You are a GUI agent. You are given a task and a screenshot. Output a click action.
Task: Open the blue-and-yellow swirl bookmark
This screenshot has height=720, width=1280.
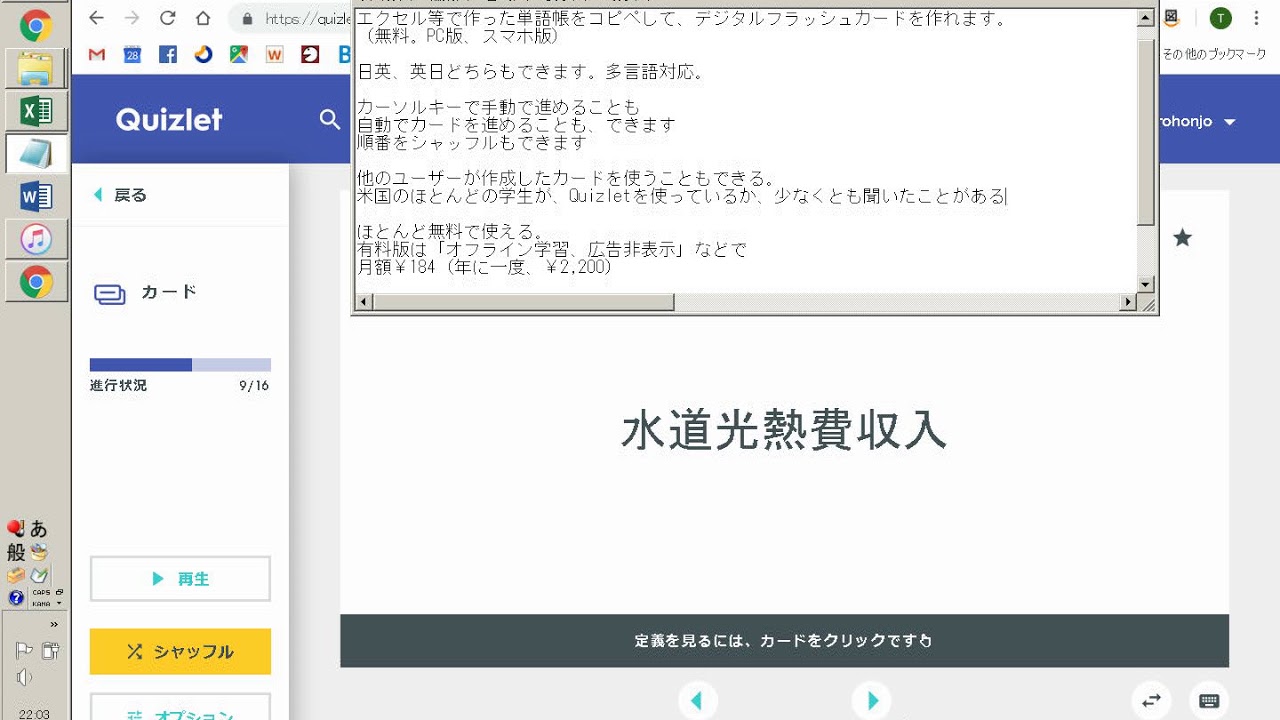click(203, 55)
